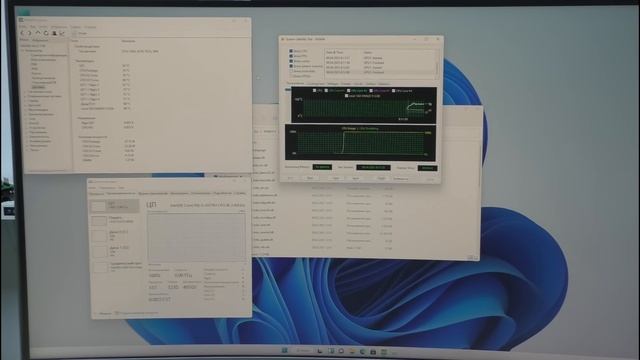Expand the Operating System node in AIDA64 tree
640x360 pixels.
[x=25, y=96]
